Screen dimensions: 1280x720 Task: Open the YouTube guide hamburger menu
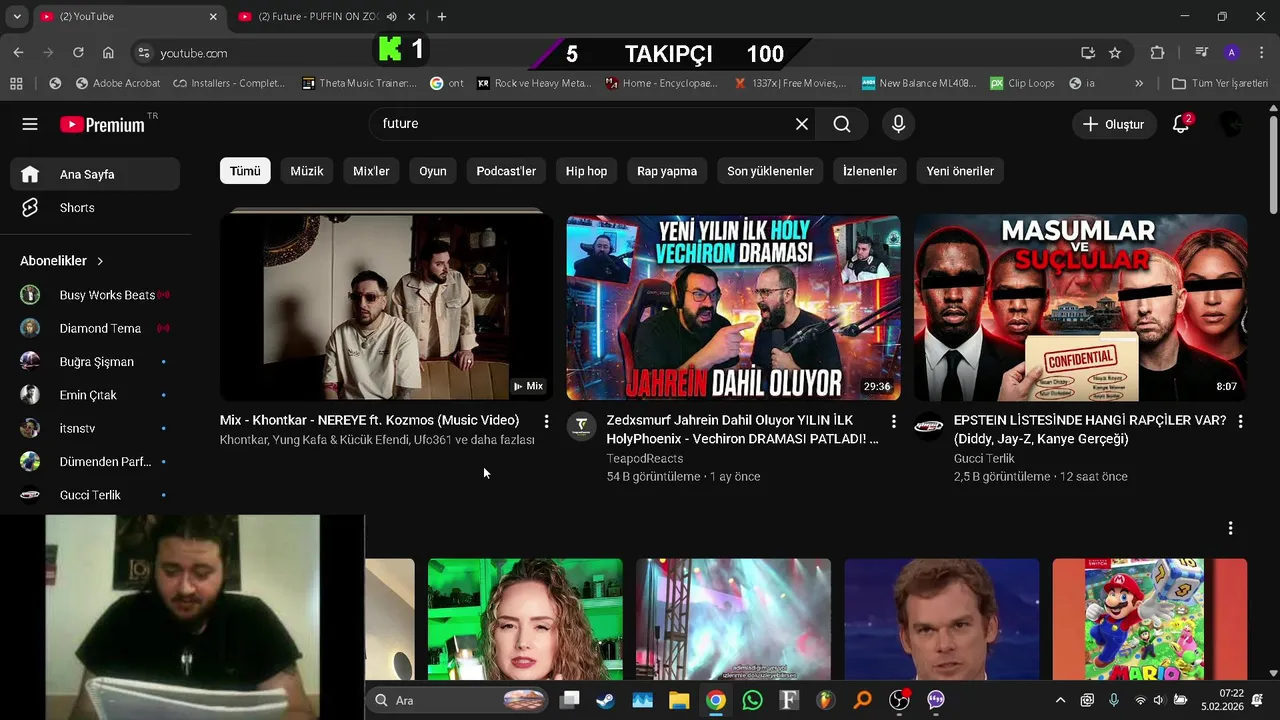30,124
